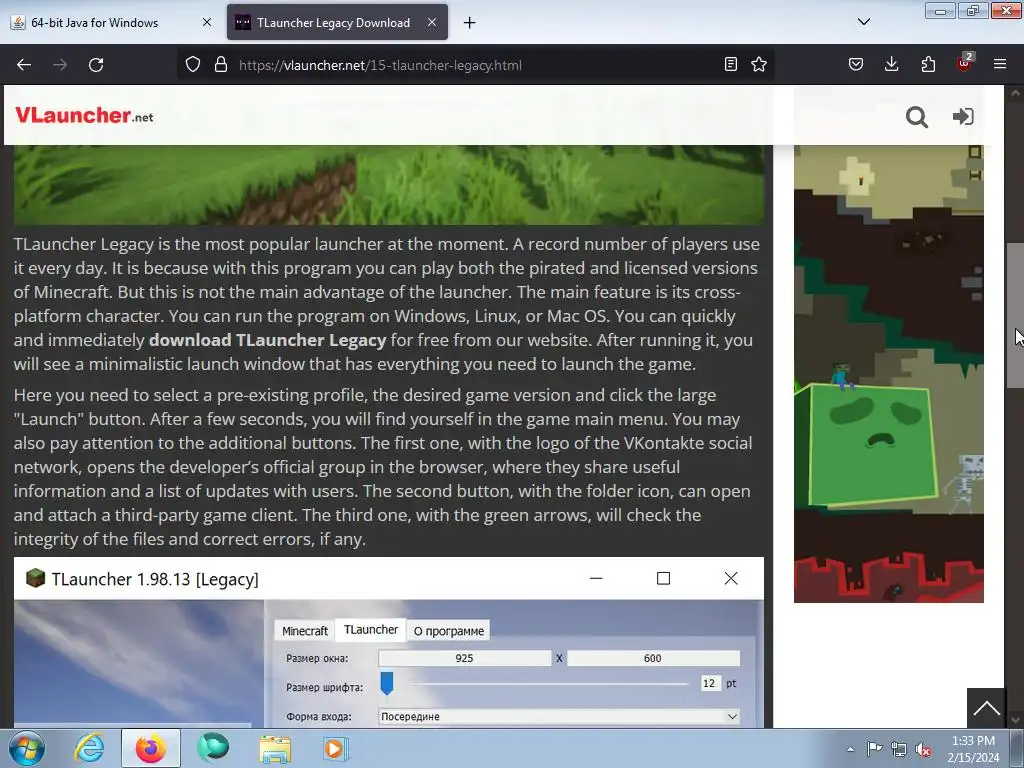The image size is (1024, 768).
Task: Switch to the 64-bit Java for Windows tab
Action: (x=111, y=22)
